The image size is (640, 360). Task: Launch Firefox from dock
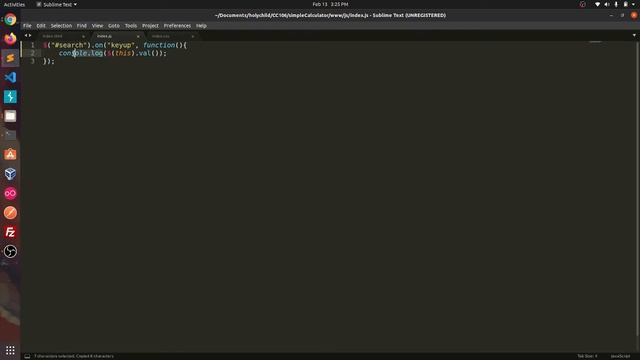(10, 38)
